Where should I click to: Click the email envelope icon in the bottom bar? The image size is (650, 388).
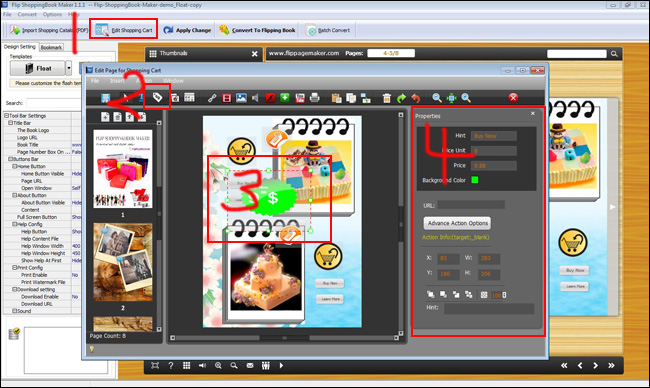[x=250, y=365]
